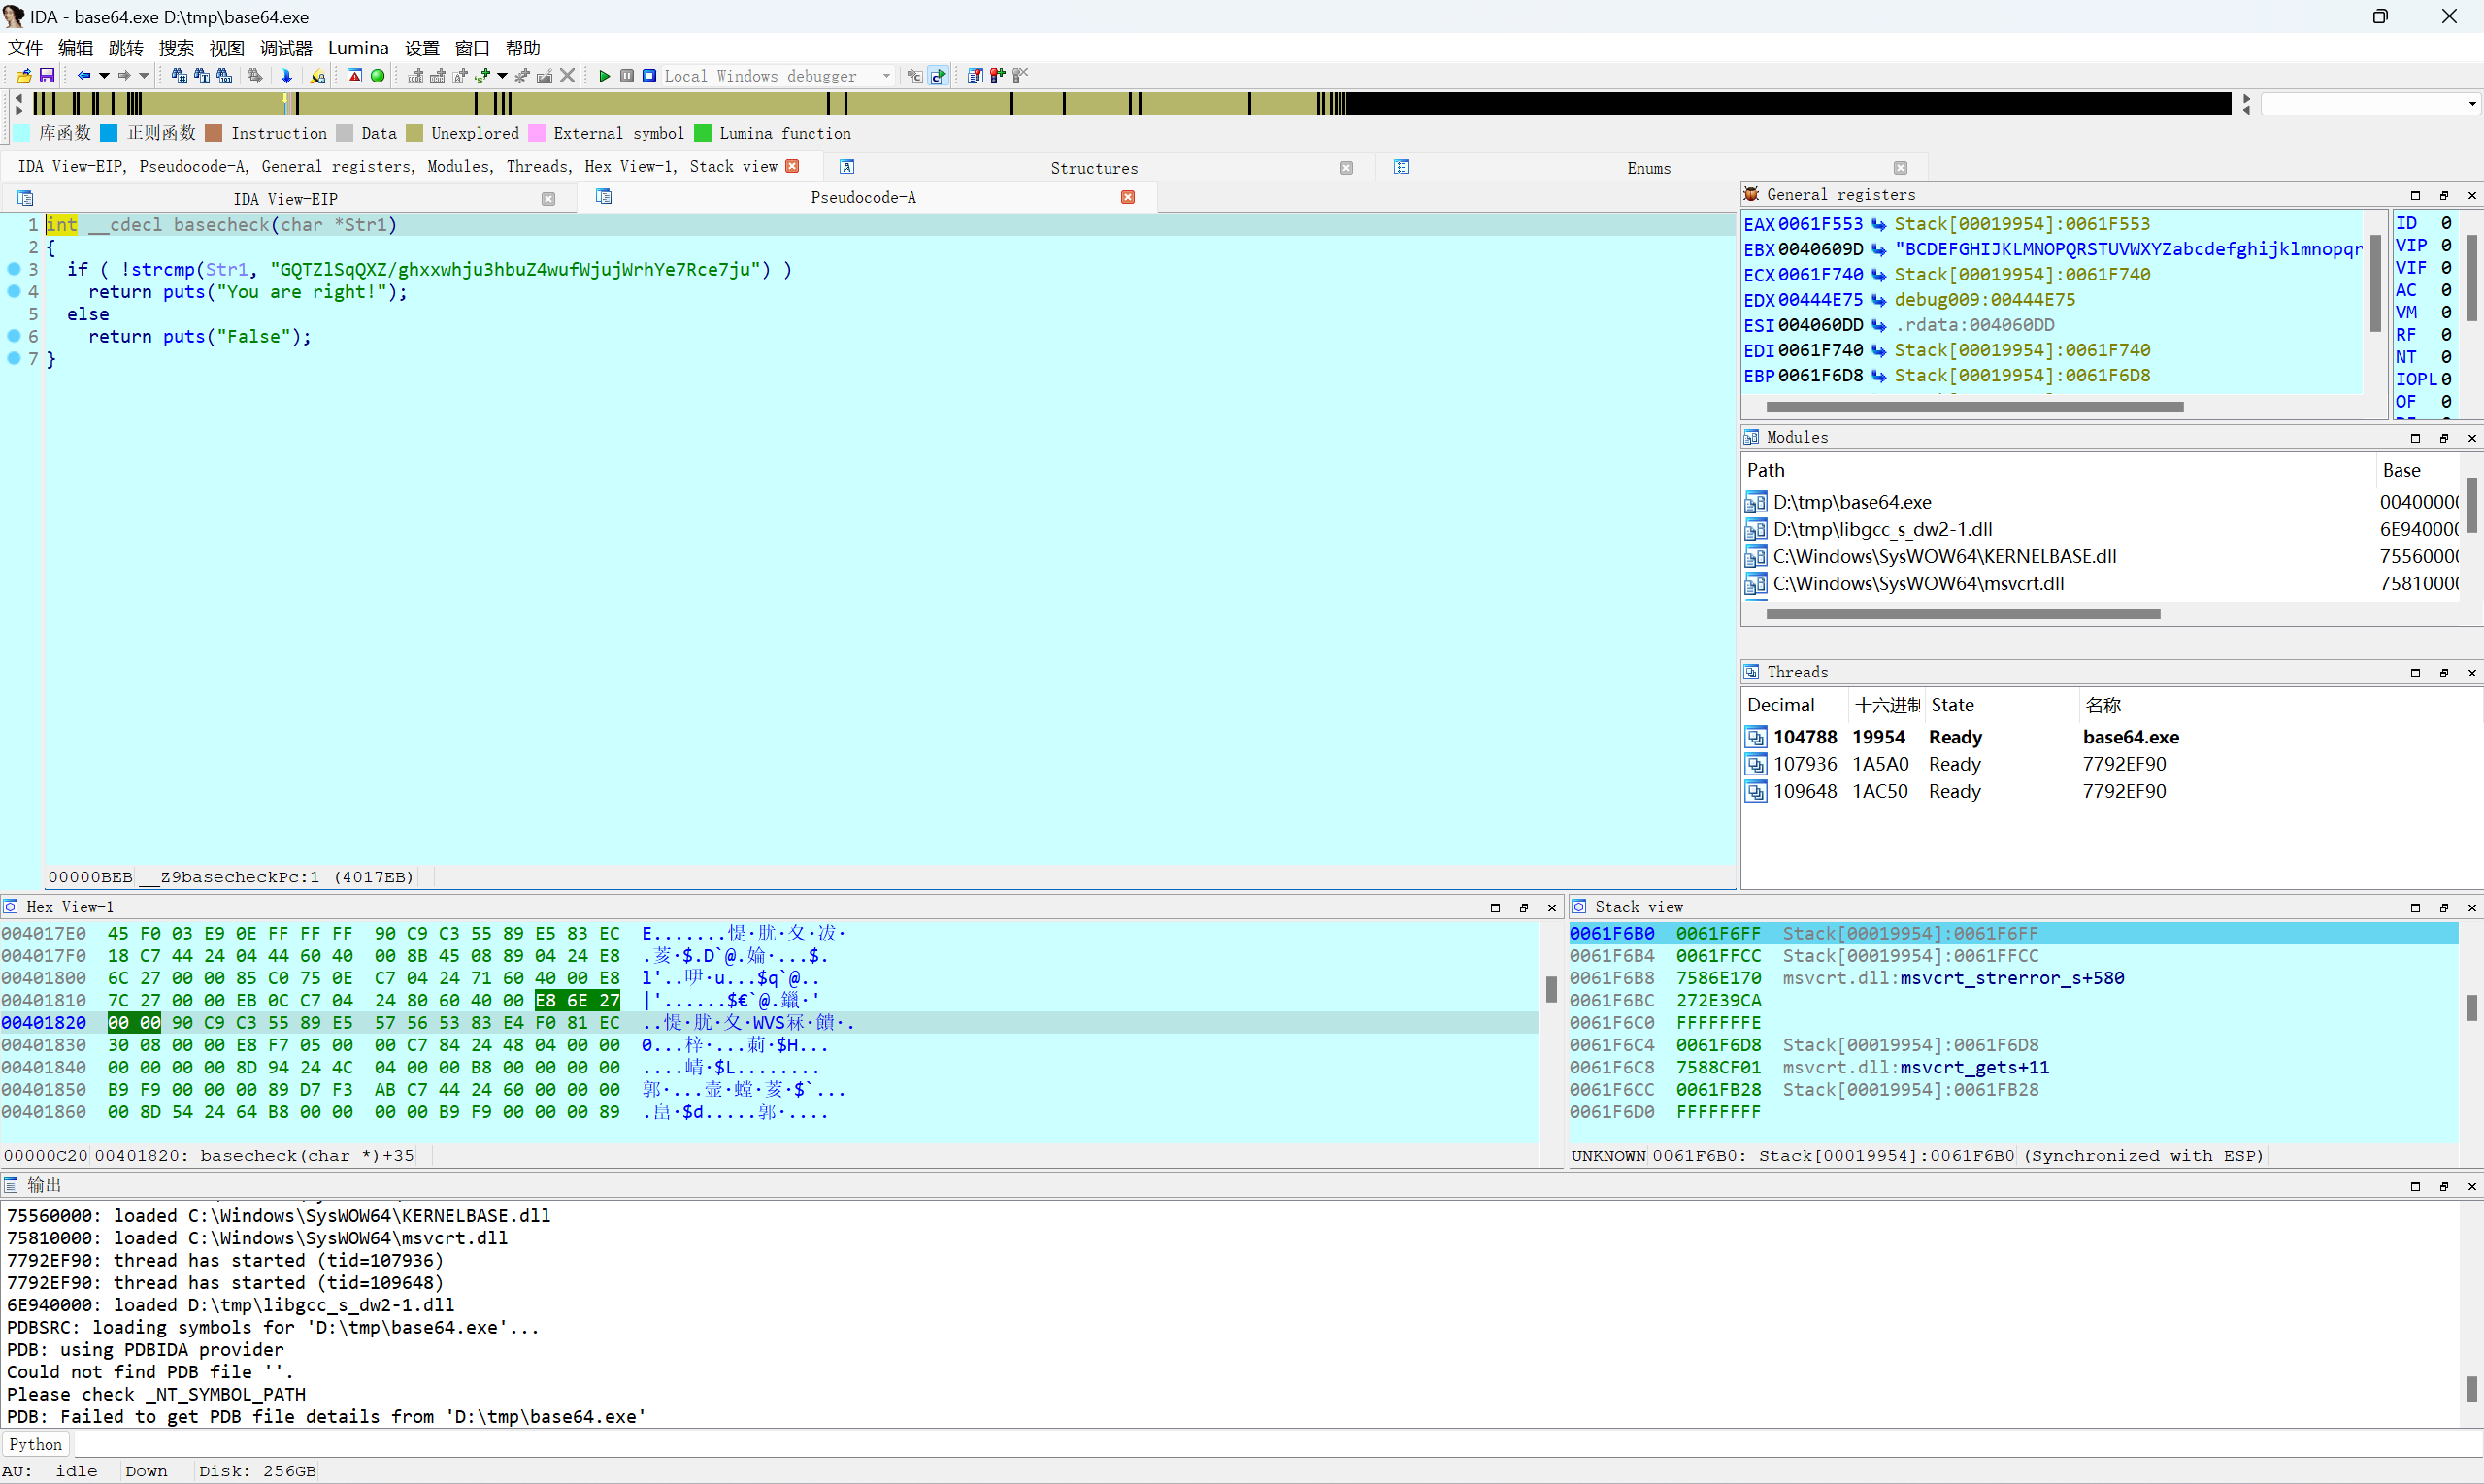The height and width of the screenshot is (1484, 2484).
Task: Go back with the blue left arrow
Action: [x=84, y=76]
